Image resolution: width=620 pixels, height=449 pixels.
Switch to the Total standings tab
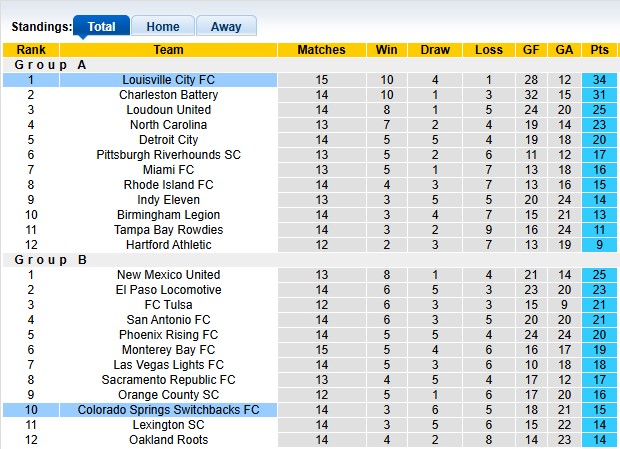coord(101,27)
